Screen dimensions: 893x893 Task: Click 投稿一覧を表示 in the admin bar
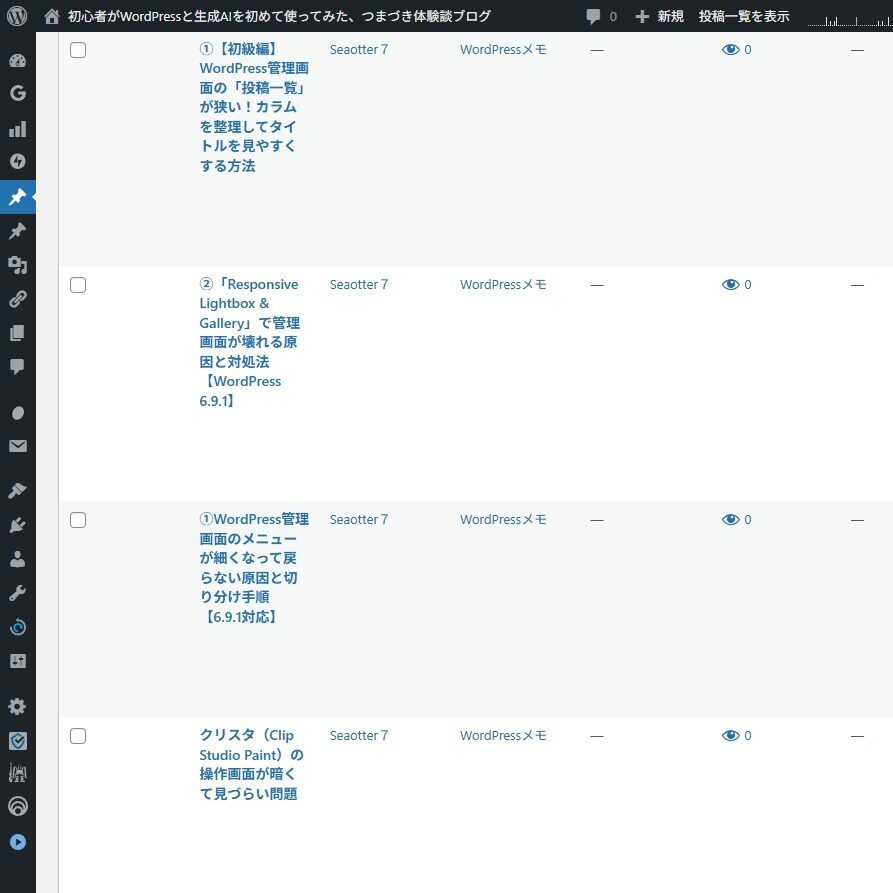click(x=743, y=16)
